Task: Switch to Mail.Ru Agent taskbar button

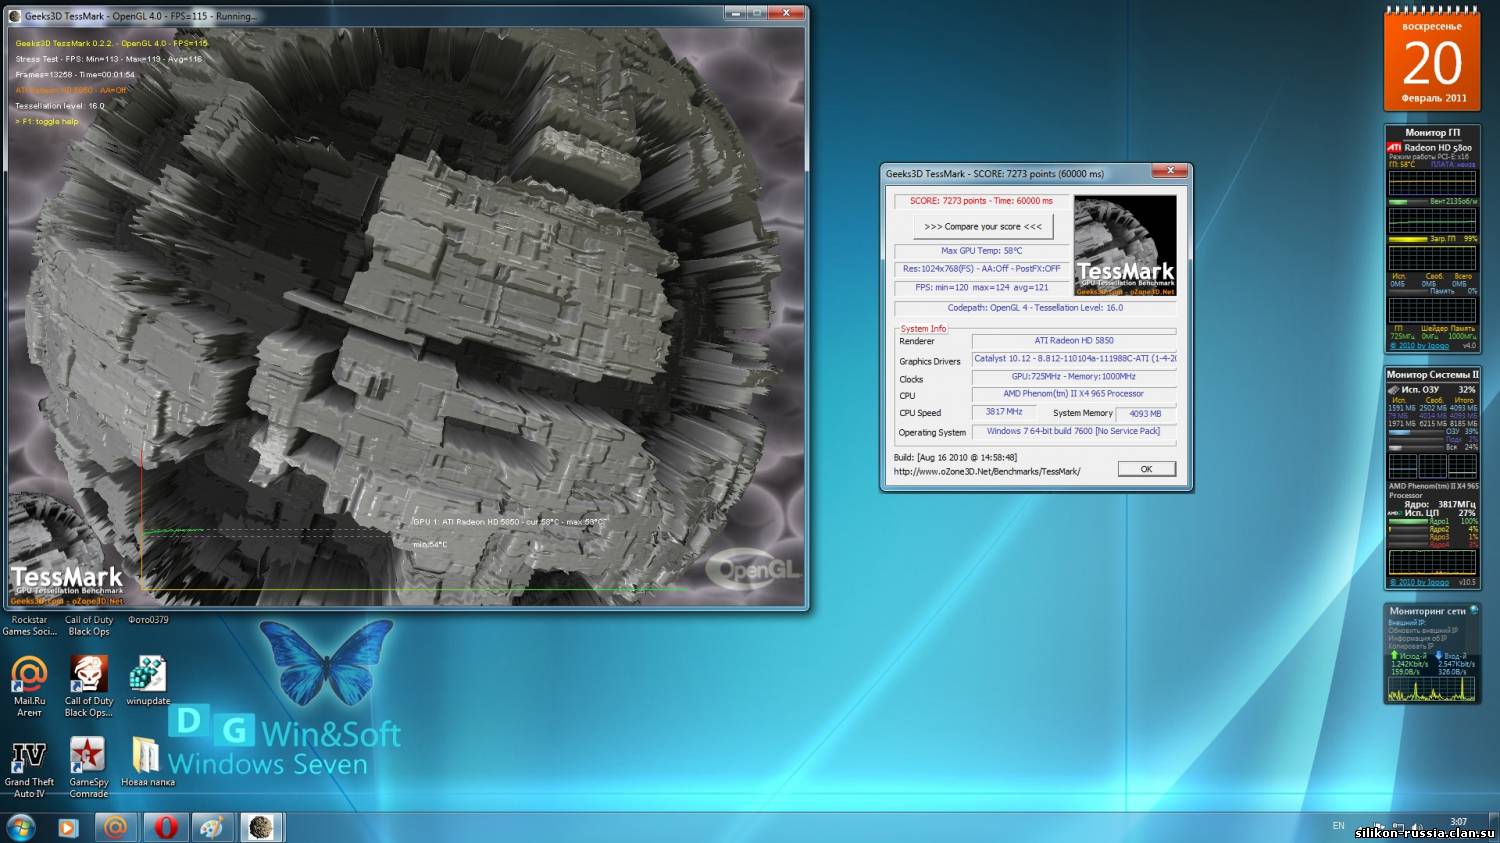Action: point(116,828)
